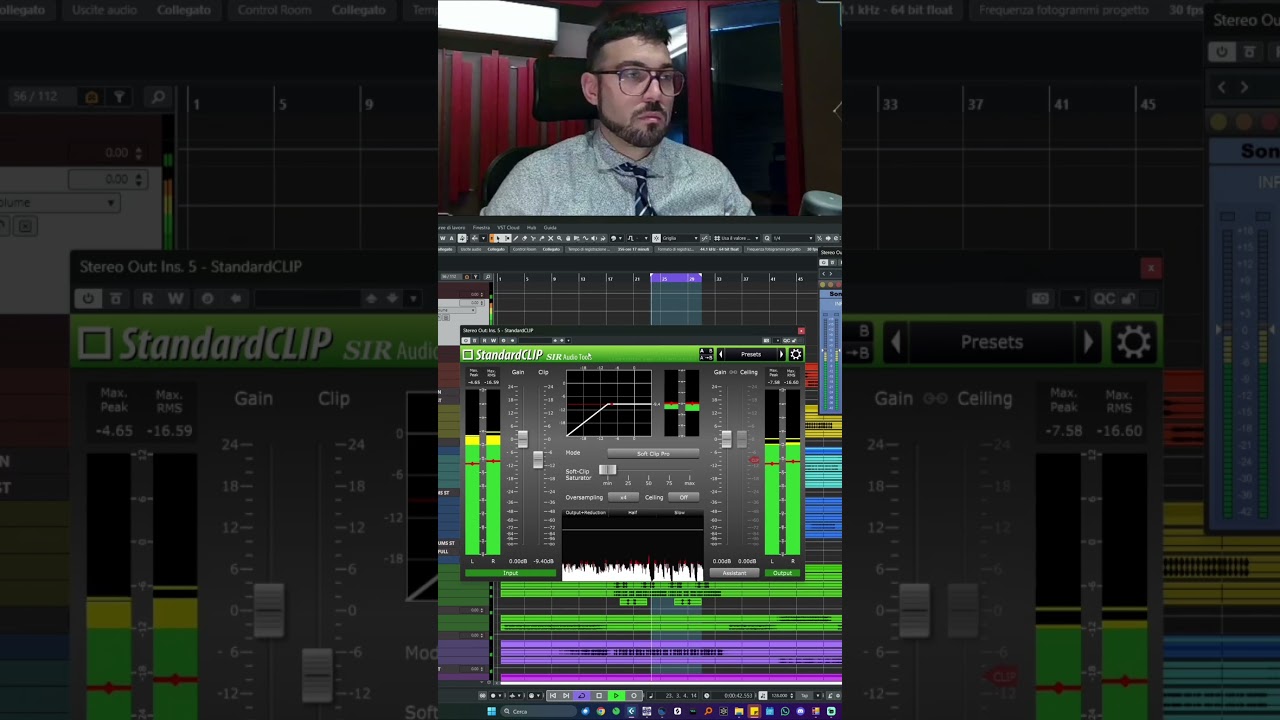
Task: Open Discord from the taskbar
Action: point(800,712)
